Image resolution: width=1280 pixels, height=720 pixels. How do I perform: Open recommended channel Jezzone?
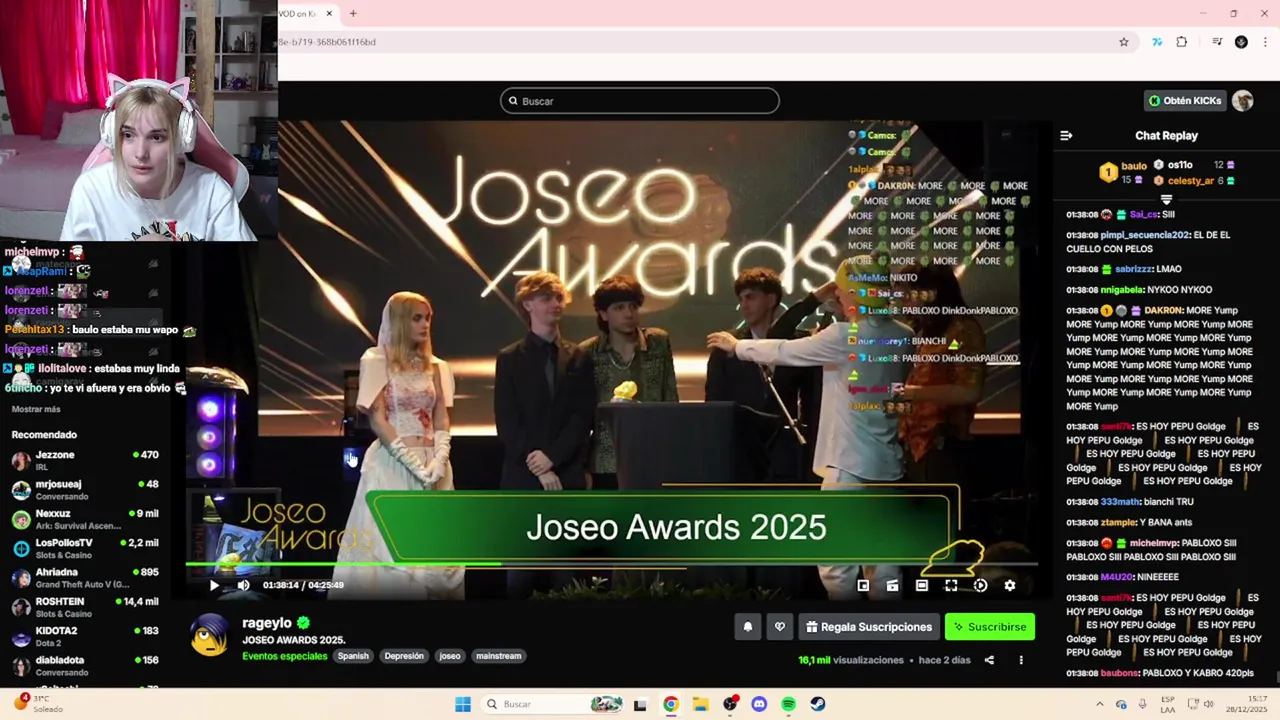coord(85,460)
